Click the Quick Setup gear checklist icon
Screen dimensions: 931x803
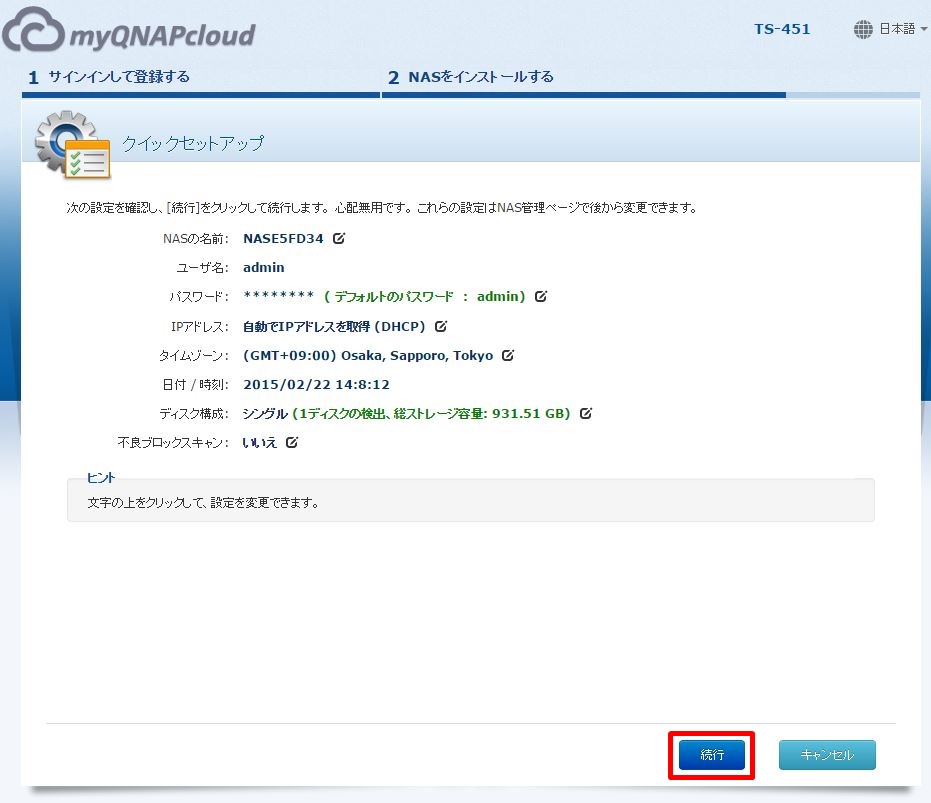tap(72, 144)
